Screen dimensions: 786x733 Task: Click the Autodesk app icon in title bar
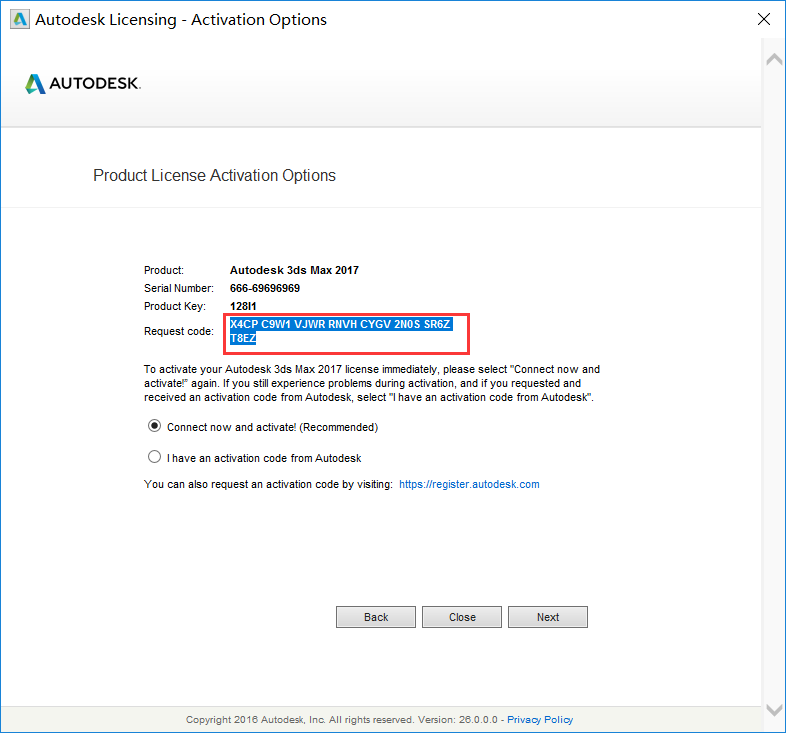click(19, 19)
